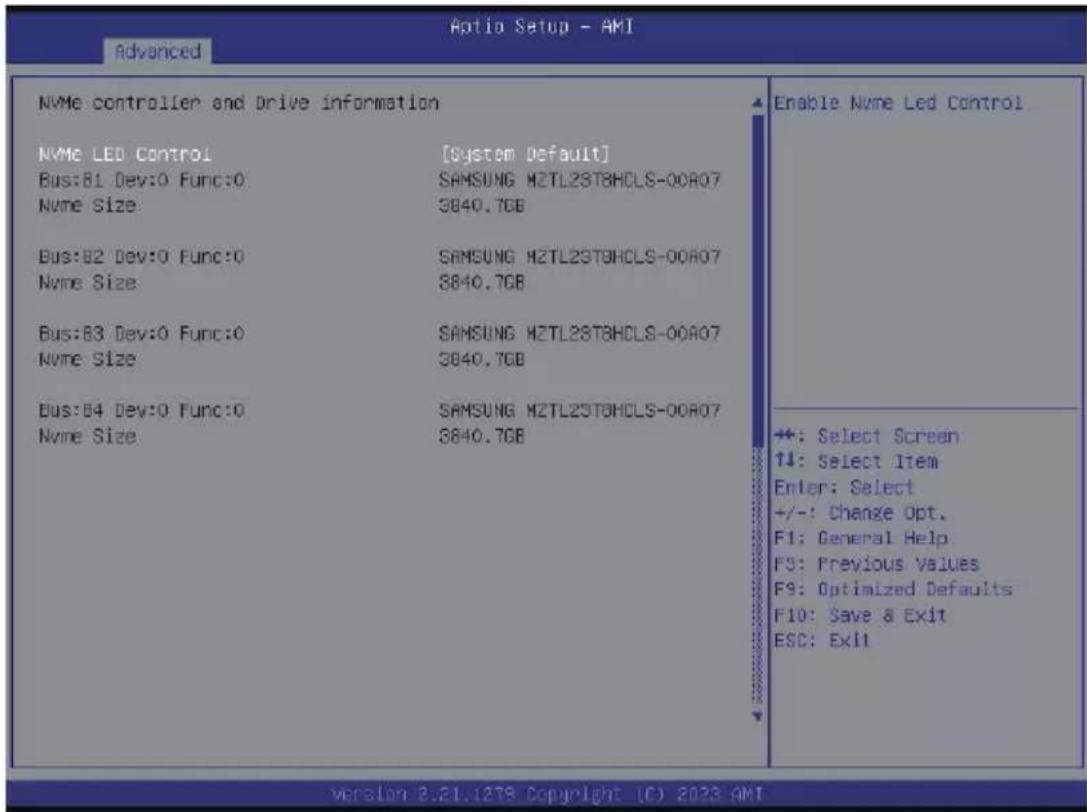Click the ESC: Exit hint
Viewport: 1087px width, 812px height.
[x=821, y=641]
